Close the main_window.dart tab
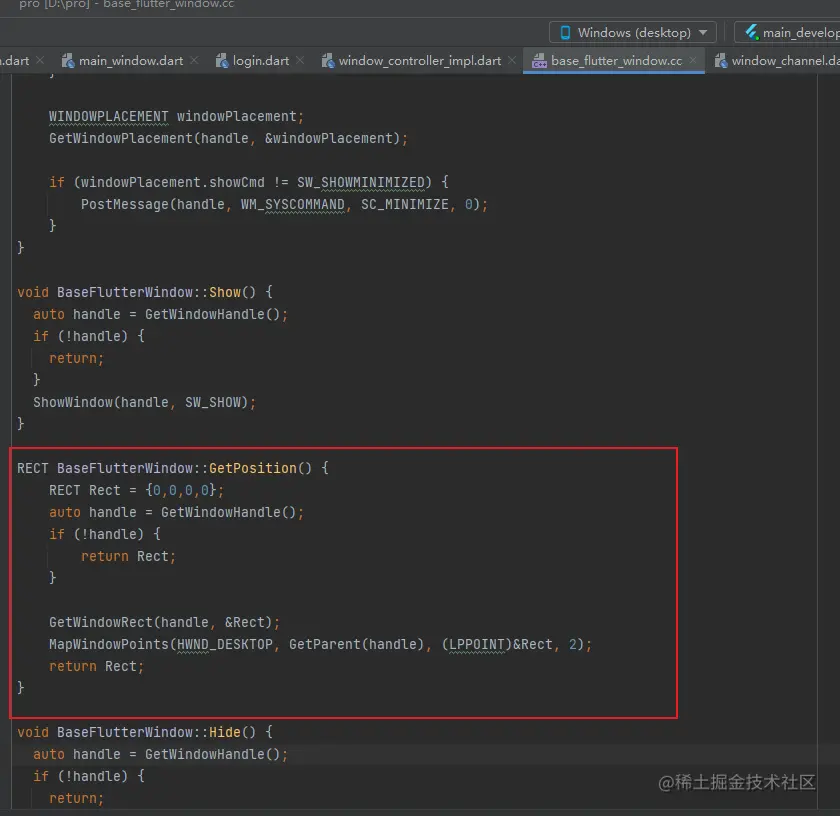This screenshot has width=840, height=816. (194, 61)
